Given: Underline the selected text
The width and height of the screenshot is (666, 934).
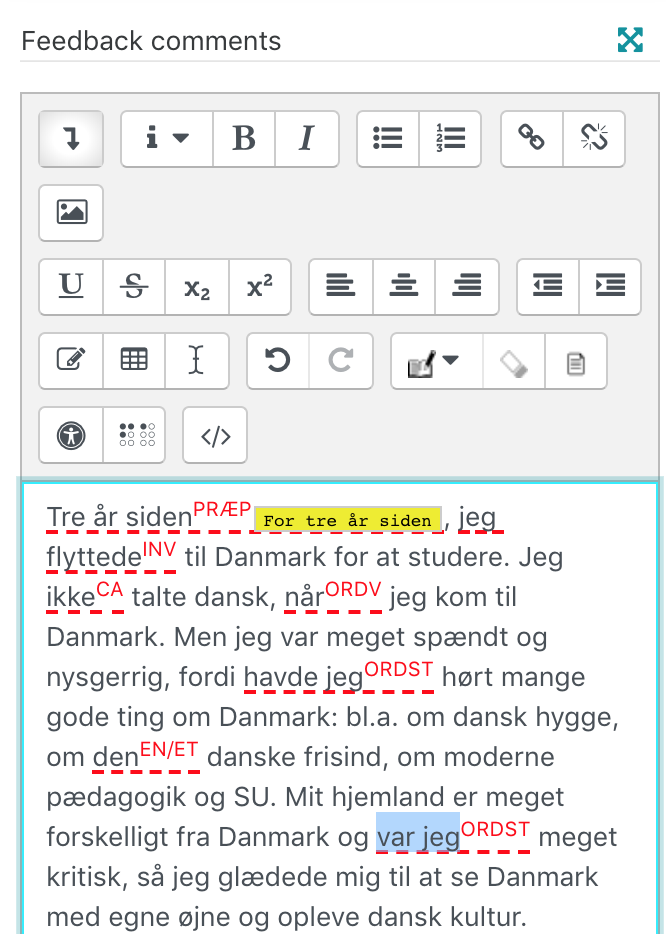Looking at the screenshot, I should (71, 287).
